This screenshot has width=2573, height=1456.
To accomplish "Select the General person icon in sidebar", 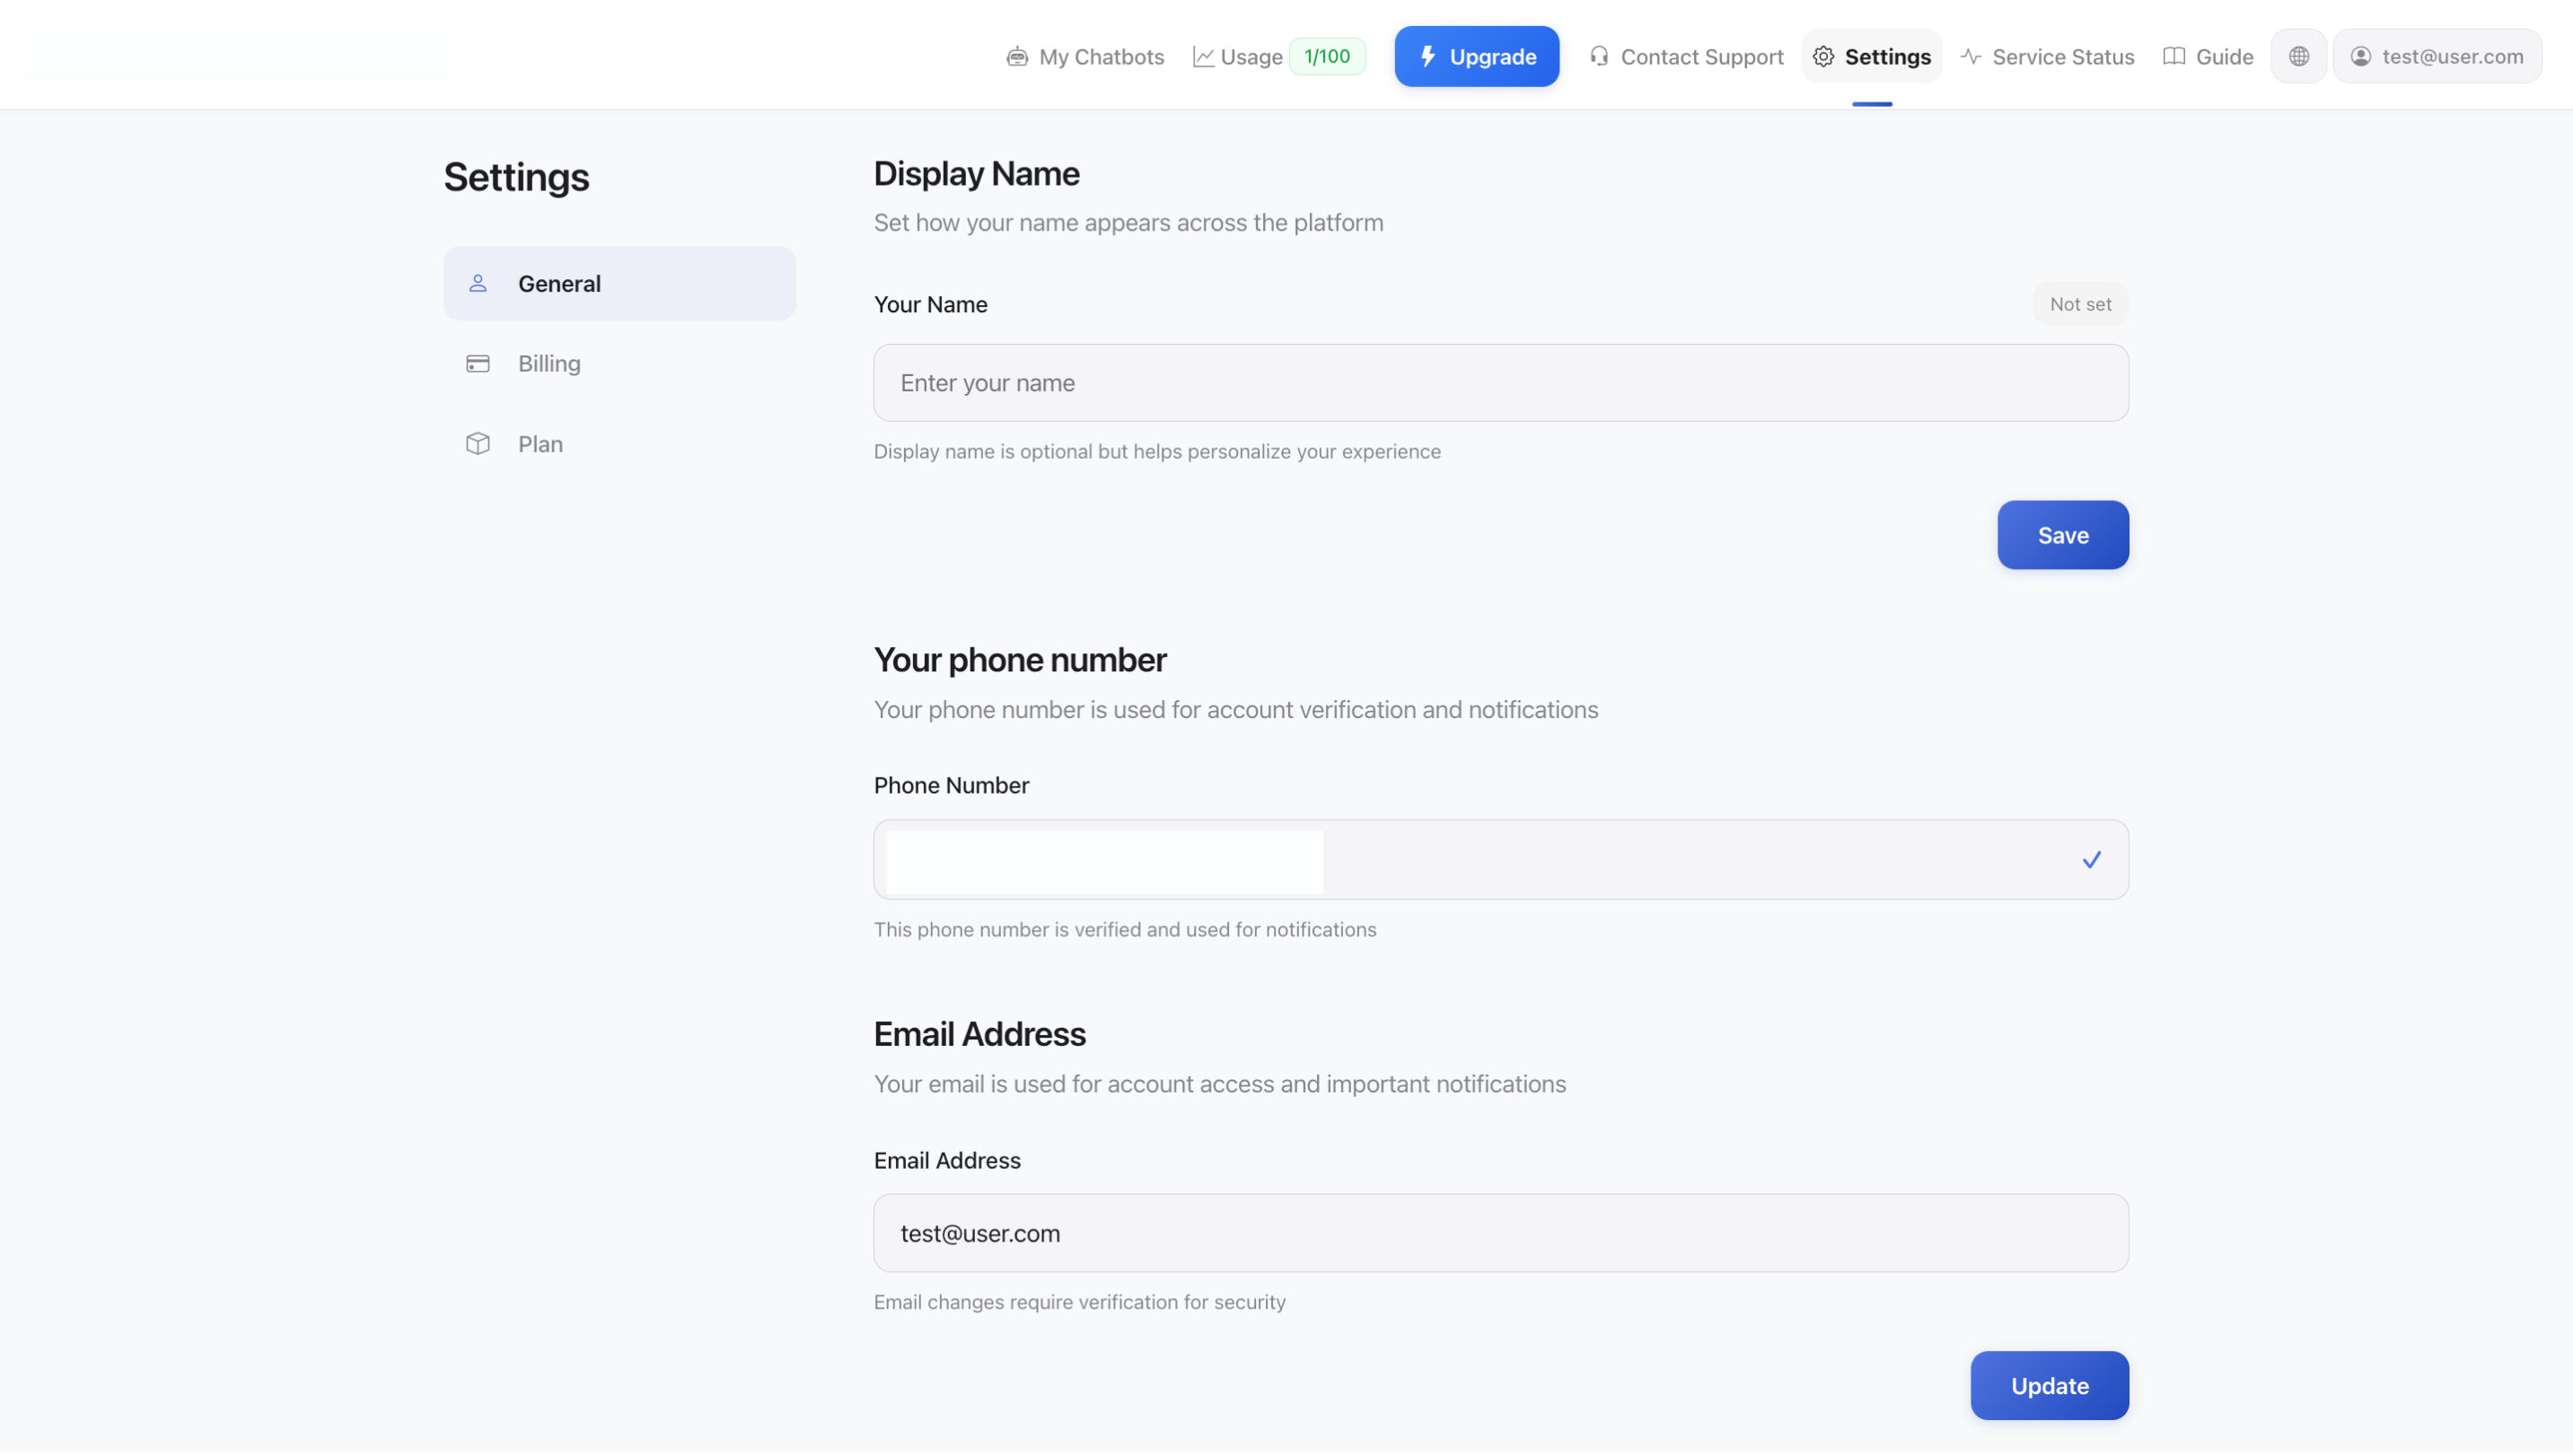I will click(x=478, y=283).
